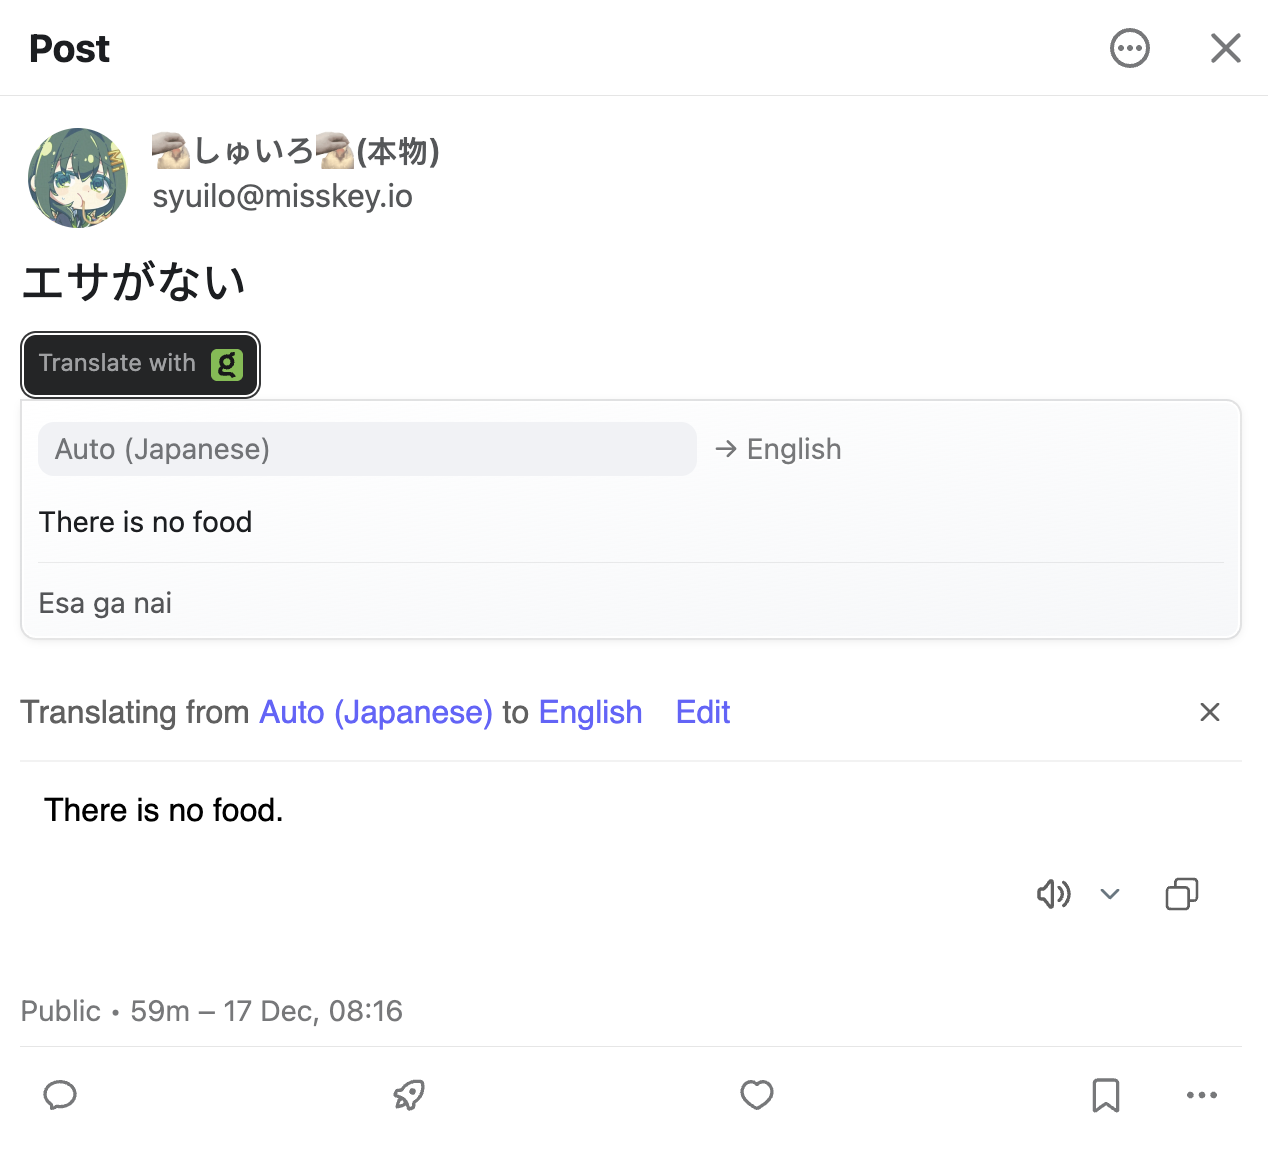Click the syuilo profile avatar

[78, 177]
